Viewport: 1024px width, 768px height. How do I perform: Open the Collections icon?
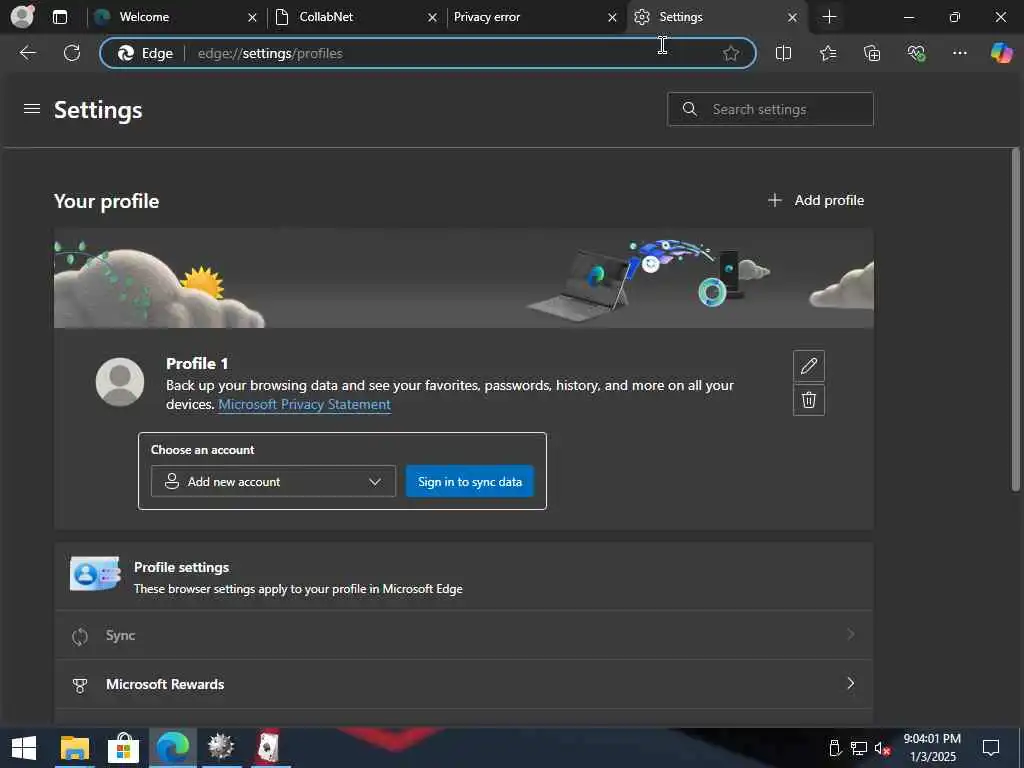pyautogui.click(x=872, y=53)
